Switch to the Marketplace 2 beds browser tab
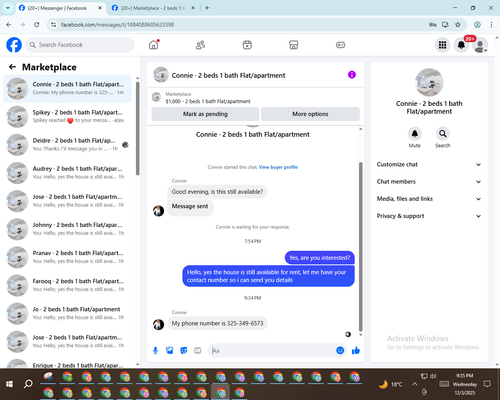Image resolution: width=500 pixels, height=400 pixels. click(x=153, y=8)
